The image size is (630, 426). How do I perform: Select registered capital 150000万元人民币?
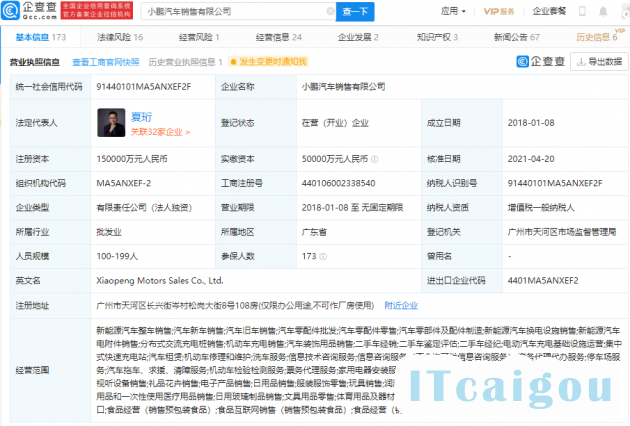[132, 159]
